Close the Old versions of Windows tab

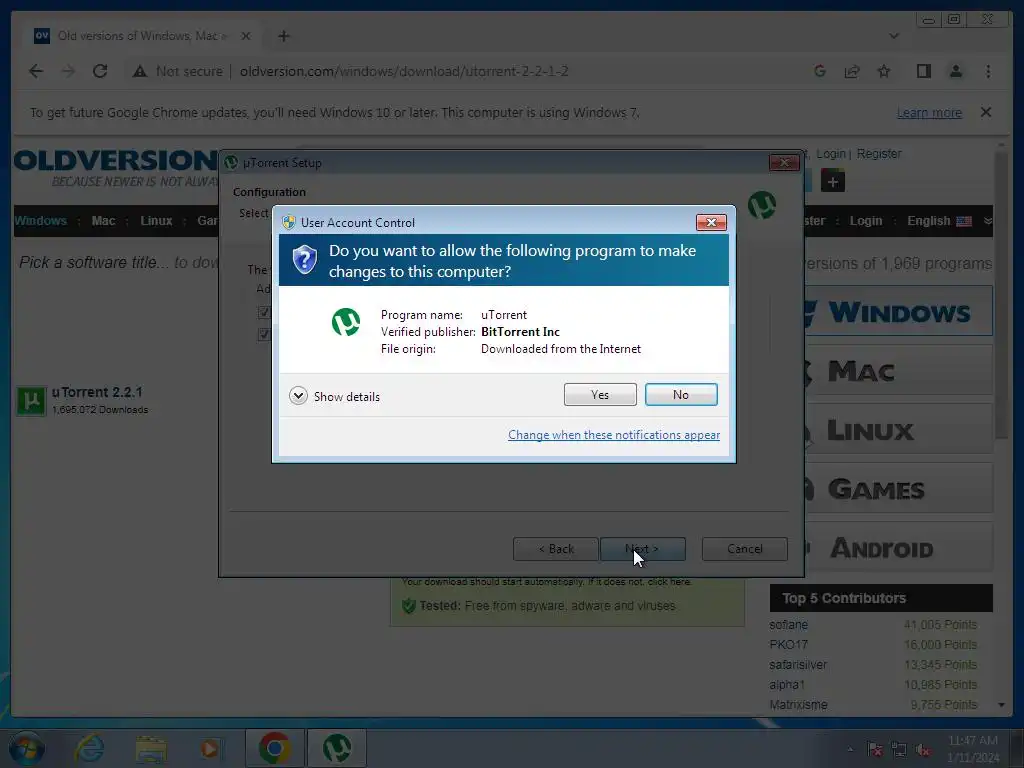(x=246, y=36)
